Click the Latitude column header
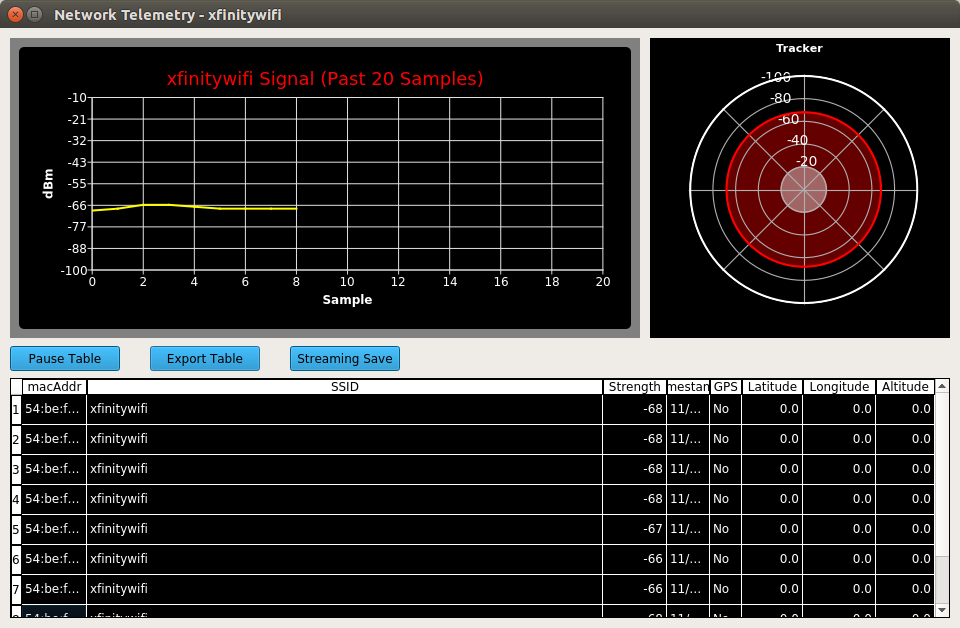Image resolution: width=960 pixels, height=628 pixels. [x=770, y=387]
